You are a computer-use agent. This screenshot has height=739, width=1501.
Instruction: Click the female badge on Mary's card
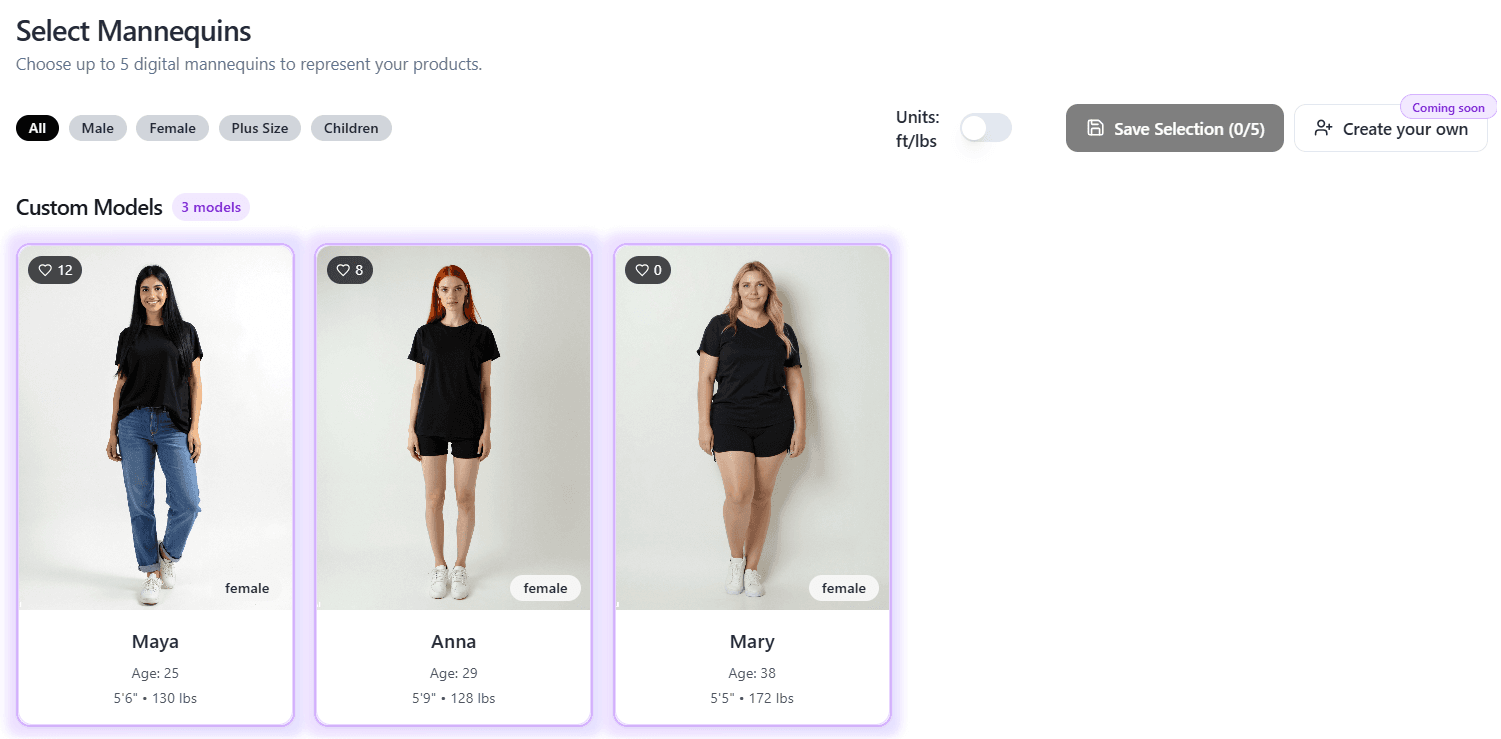pos(844,588)
